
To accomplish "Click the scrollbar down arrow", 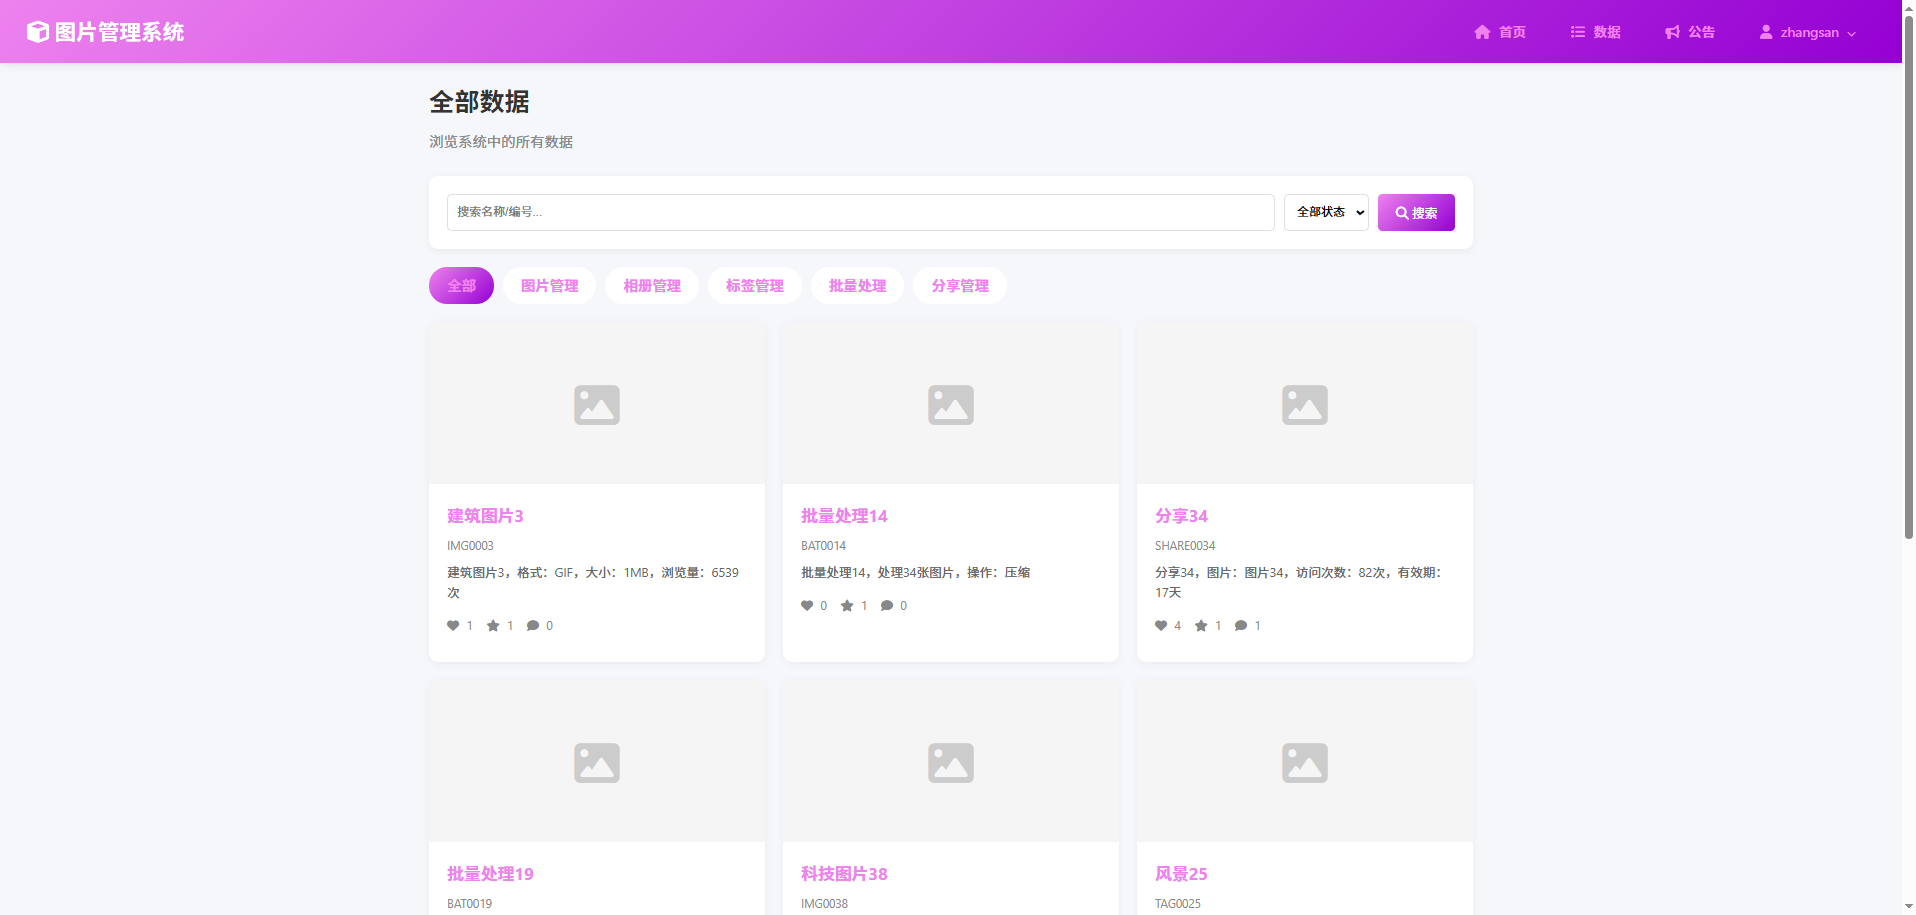I will [x=1909, y=908].
